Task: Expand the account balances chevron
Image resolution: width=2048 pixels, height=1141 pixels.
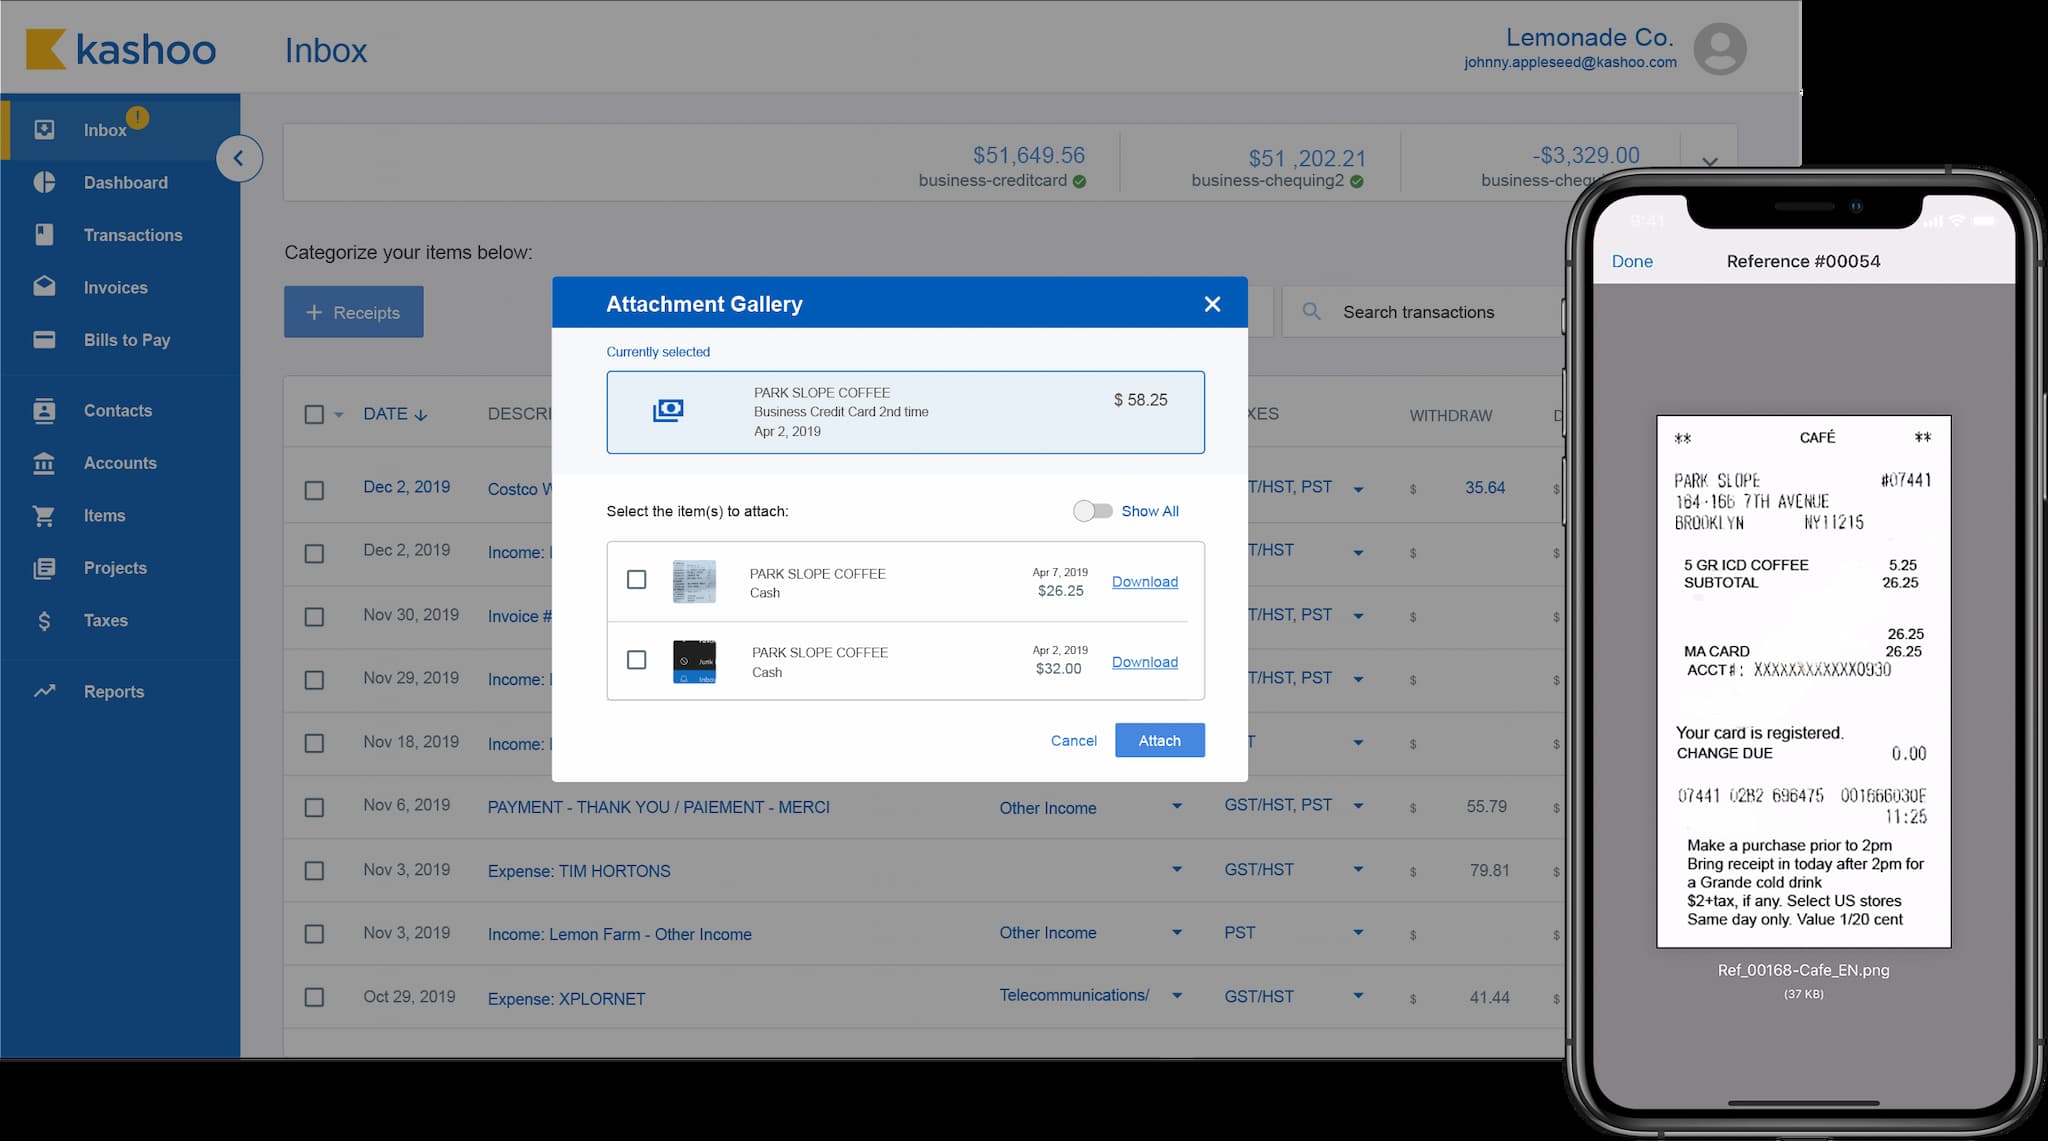Action: point(1710,162)
